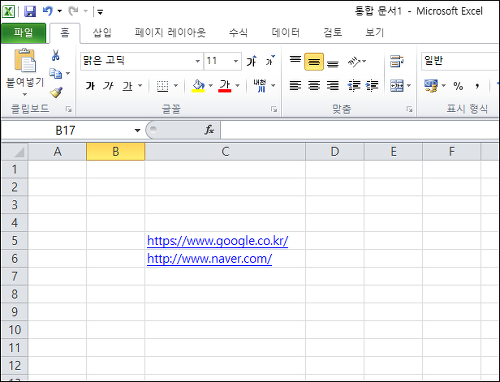Switch to the 보기 (View) tab
500x382 pixels.
pos(375,32)
